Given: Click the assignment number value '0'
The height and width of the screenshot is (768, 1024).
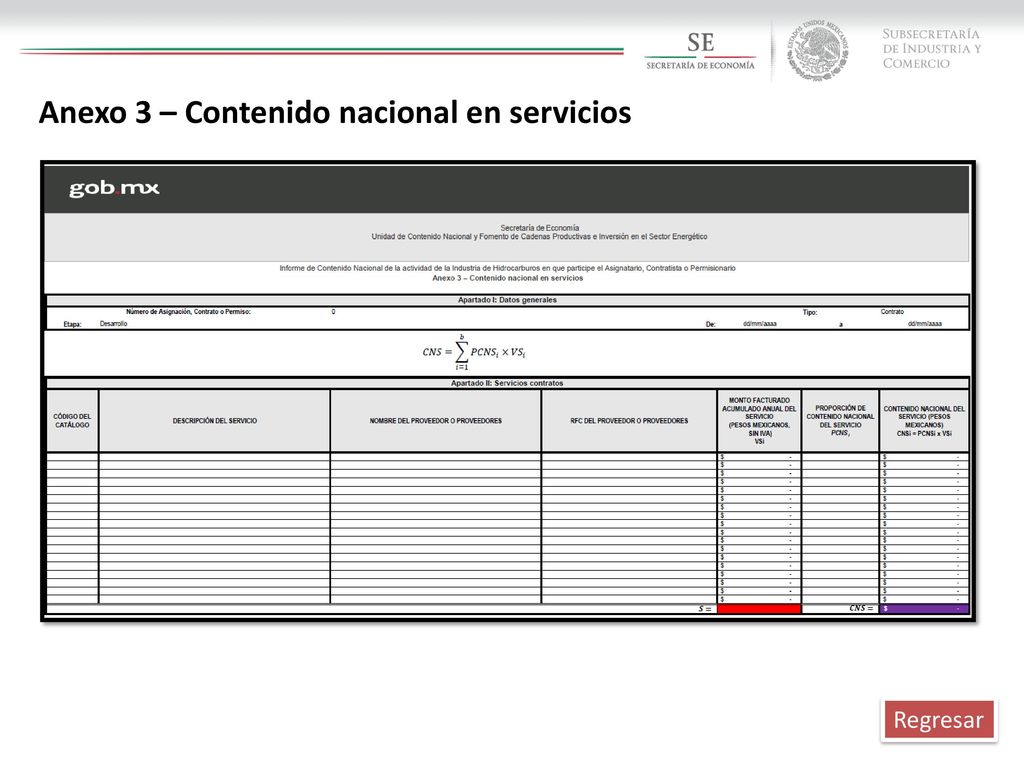Looking at the screenshot, I should click(x=333, y=312).
